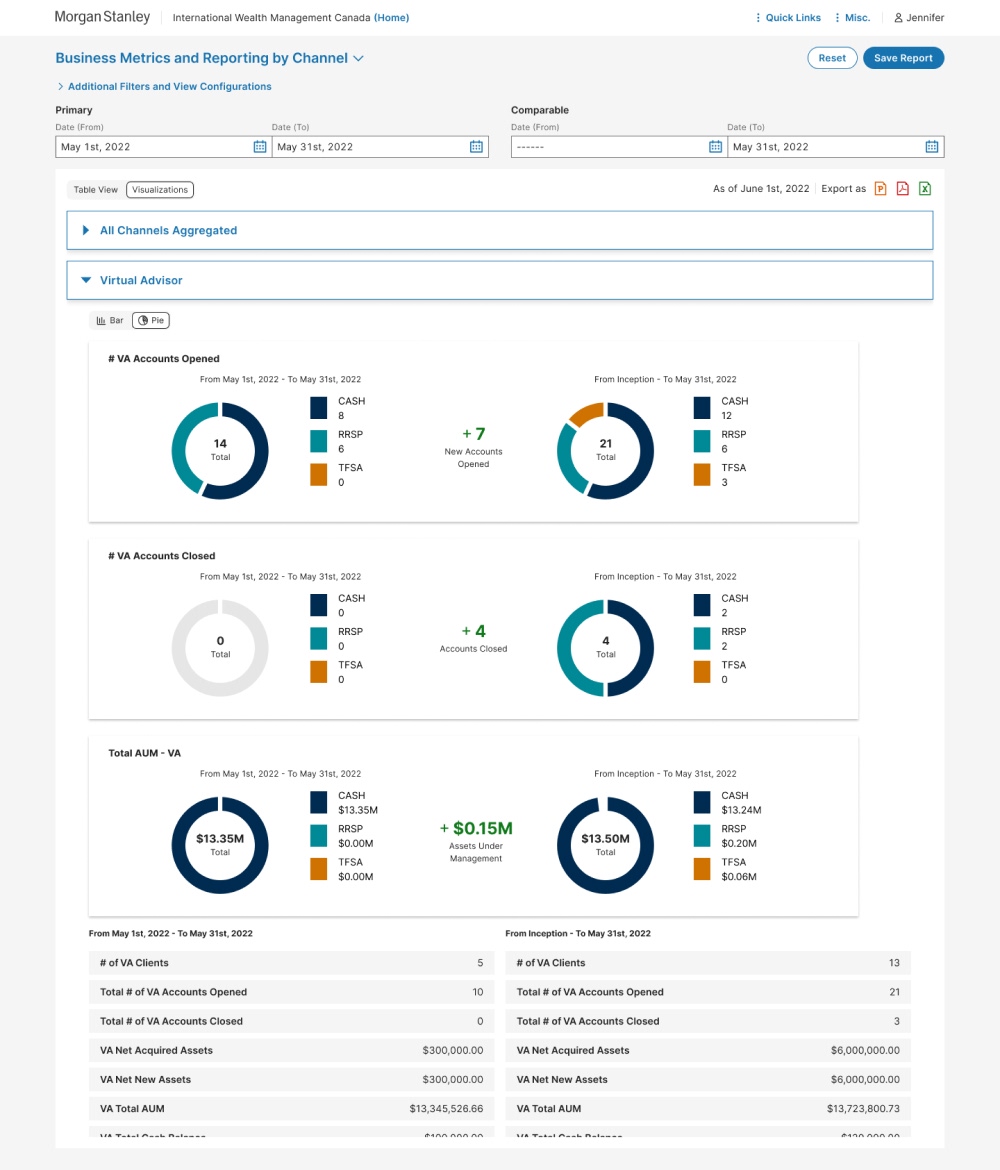Viewport: 1000px width, 1170px height.
Task: Select the Pie chart toggle
Action: (x=151, y=320)
